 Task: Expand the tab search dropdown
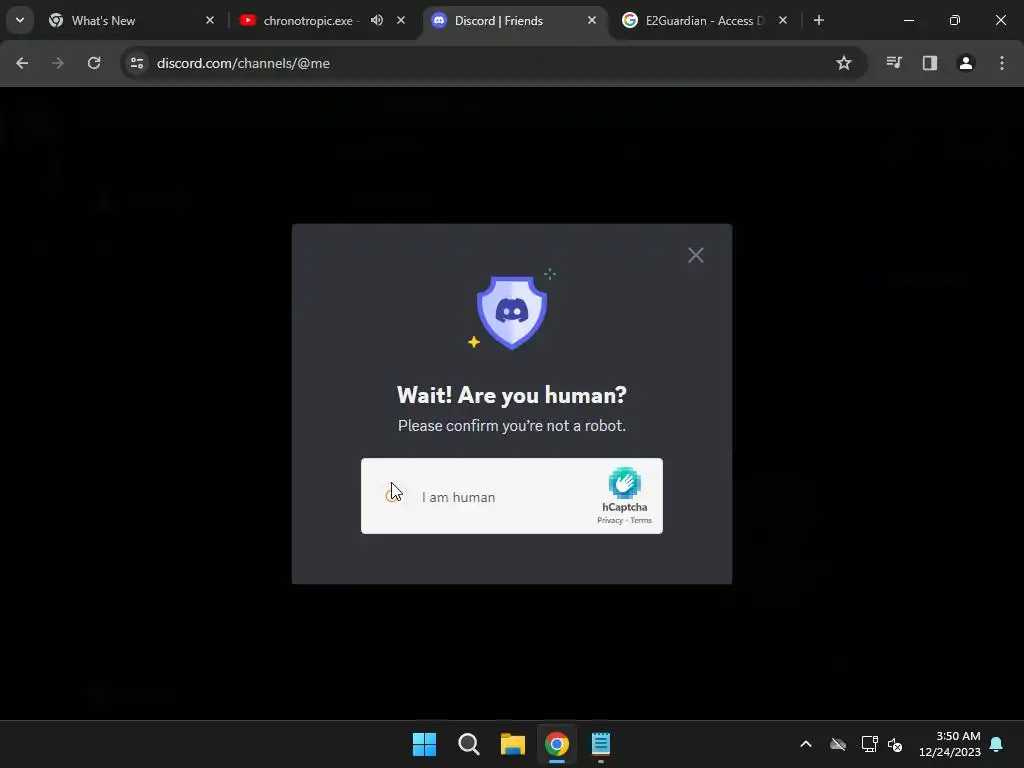pos(20,20)
